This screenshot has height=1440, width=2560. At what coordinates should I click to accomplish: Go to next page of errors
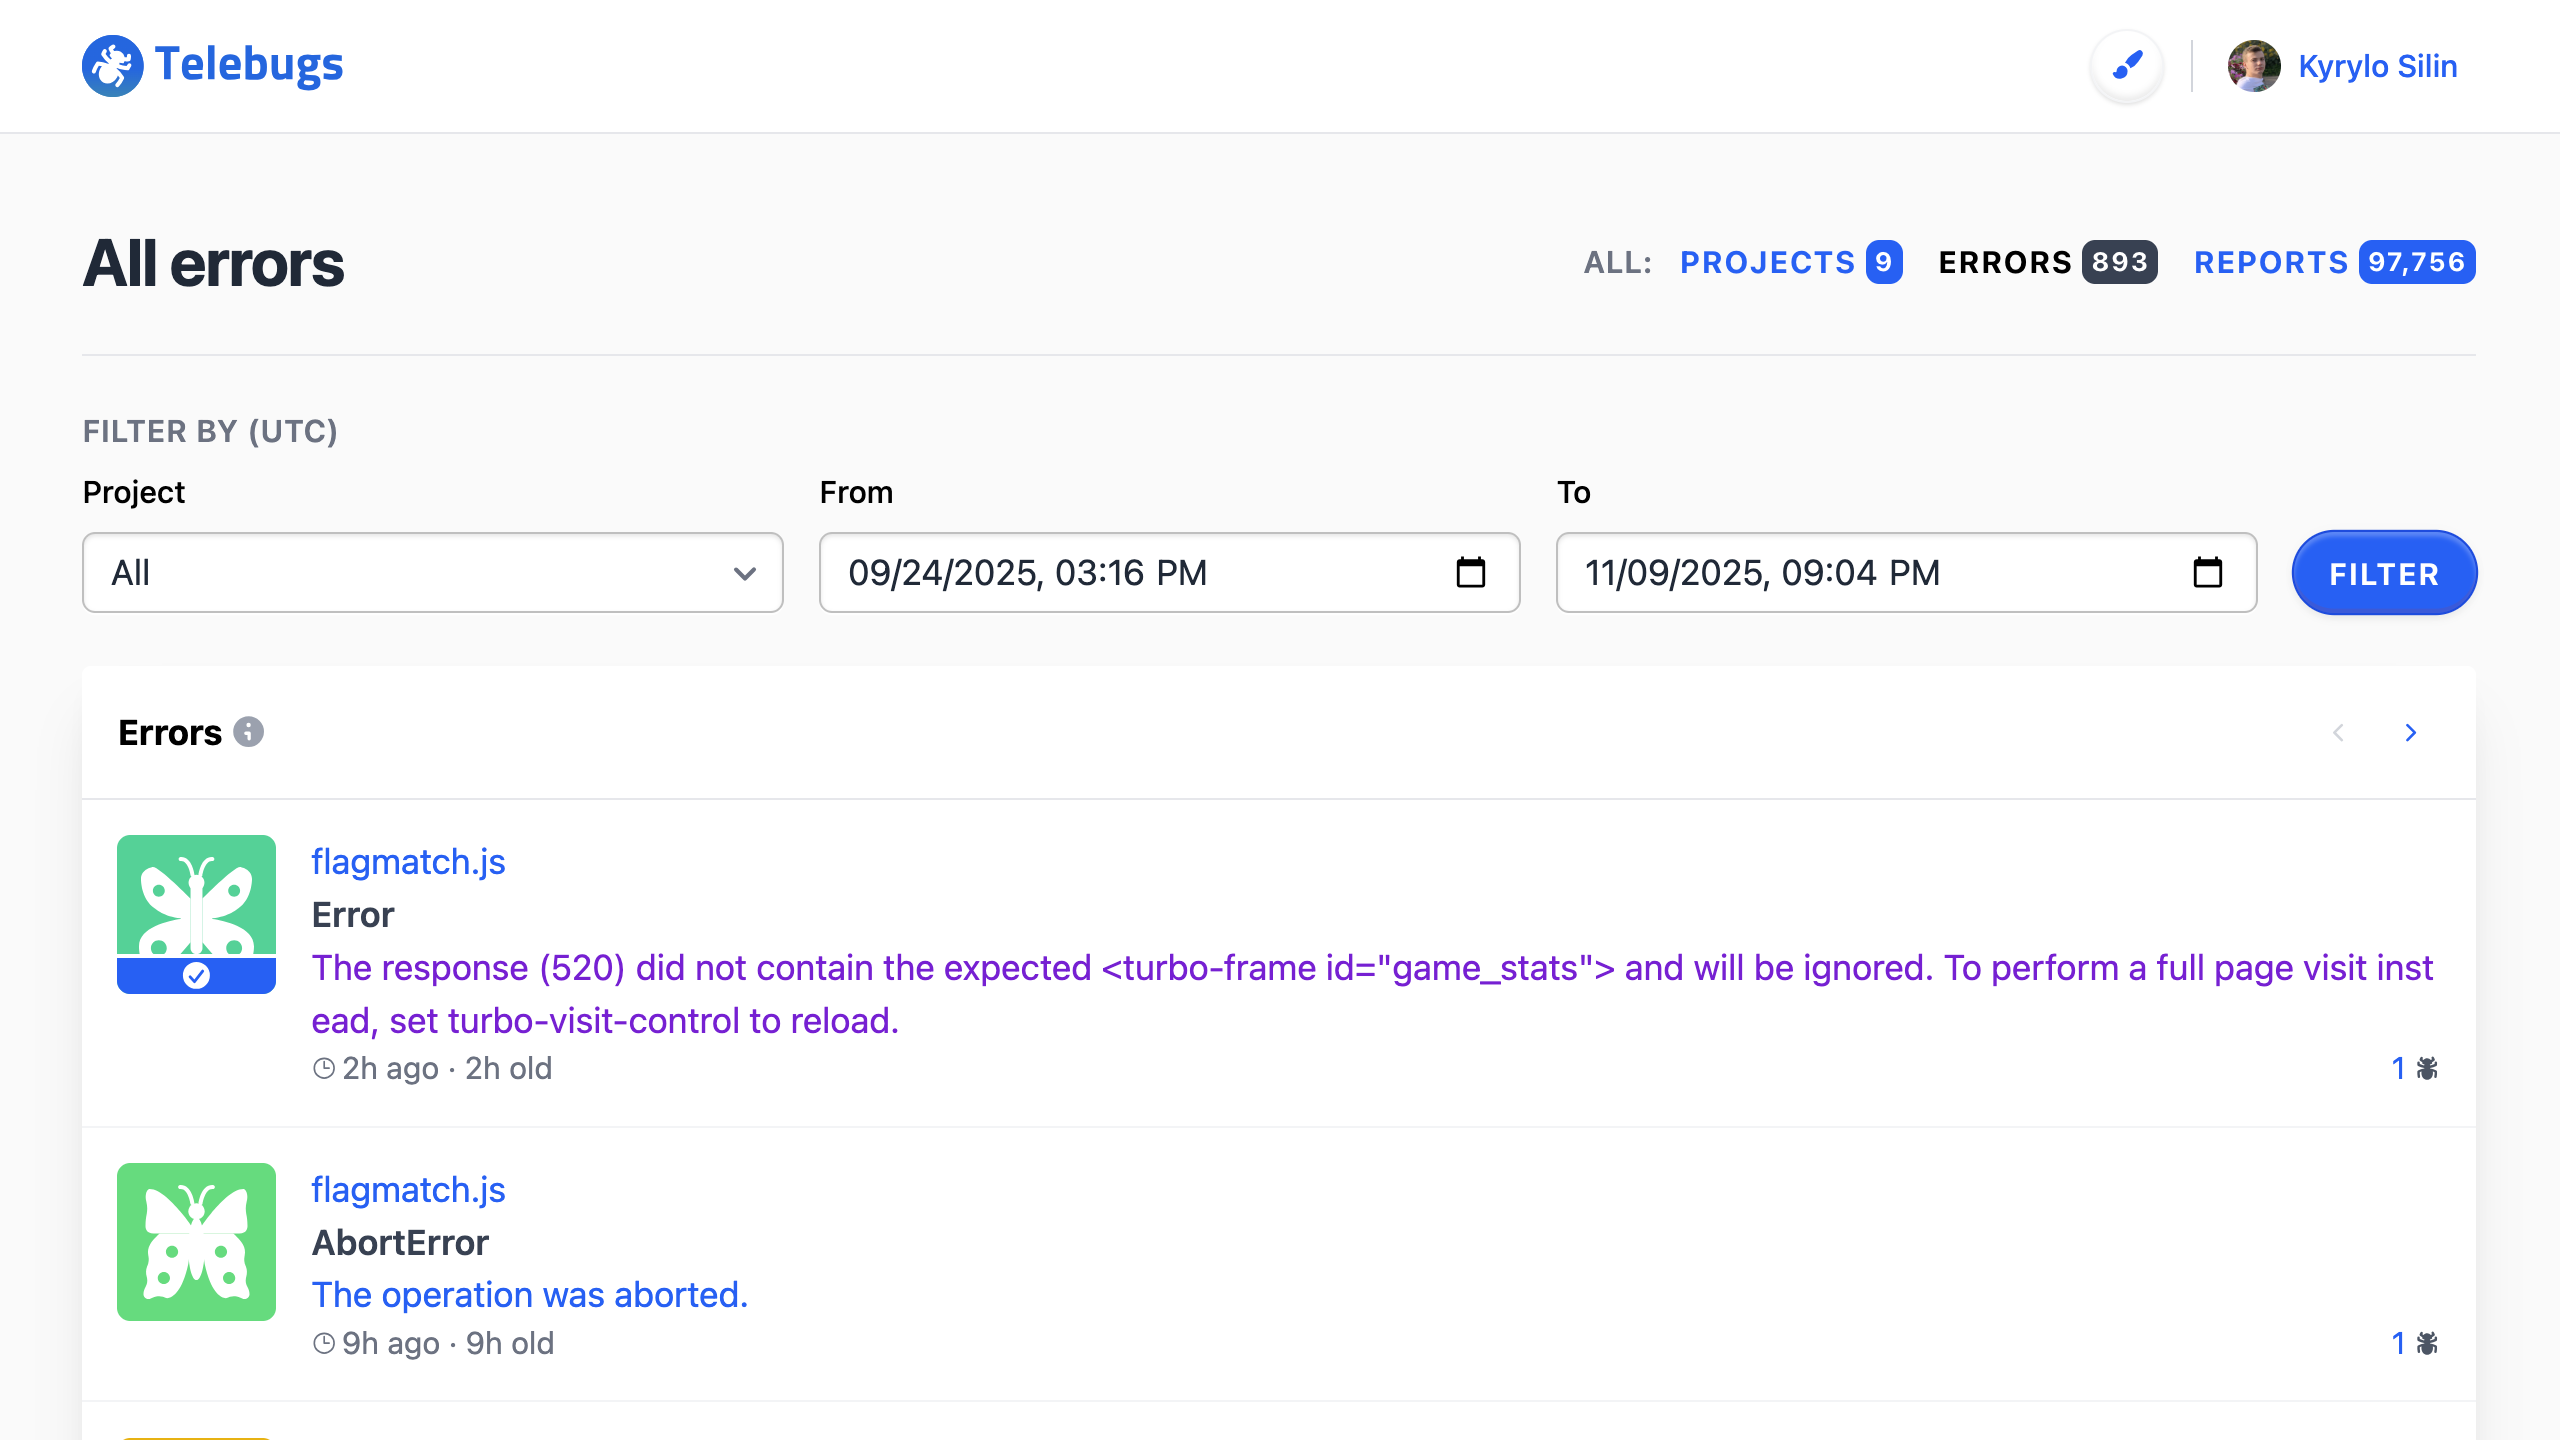click(x=2410, y=733)
